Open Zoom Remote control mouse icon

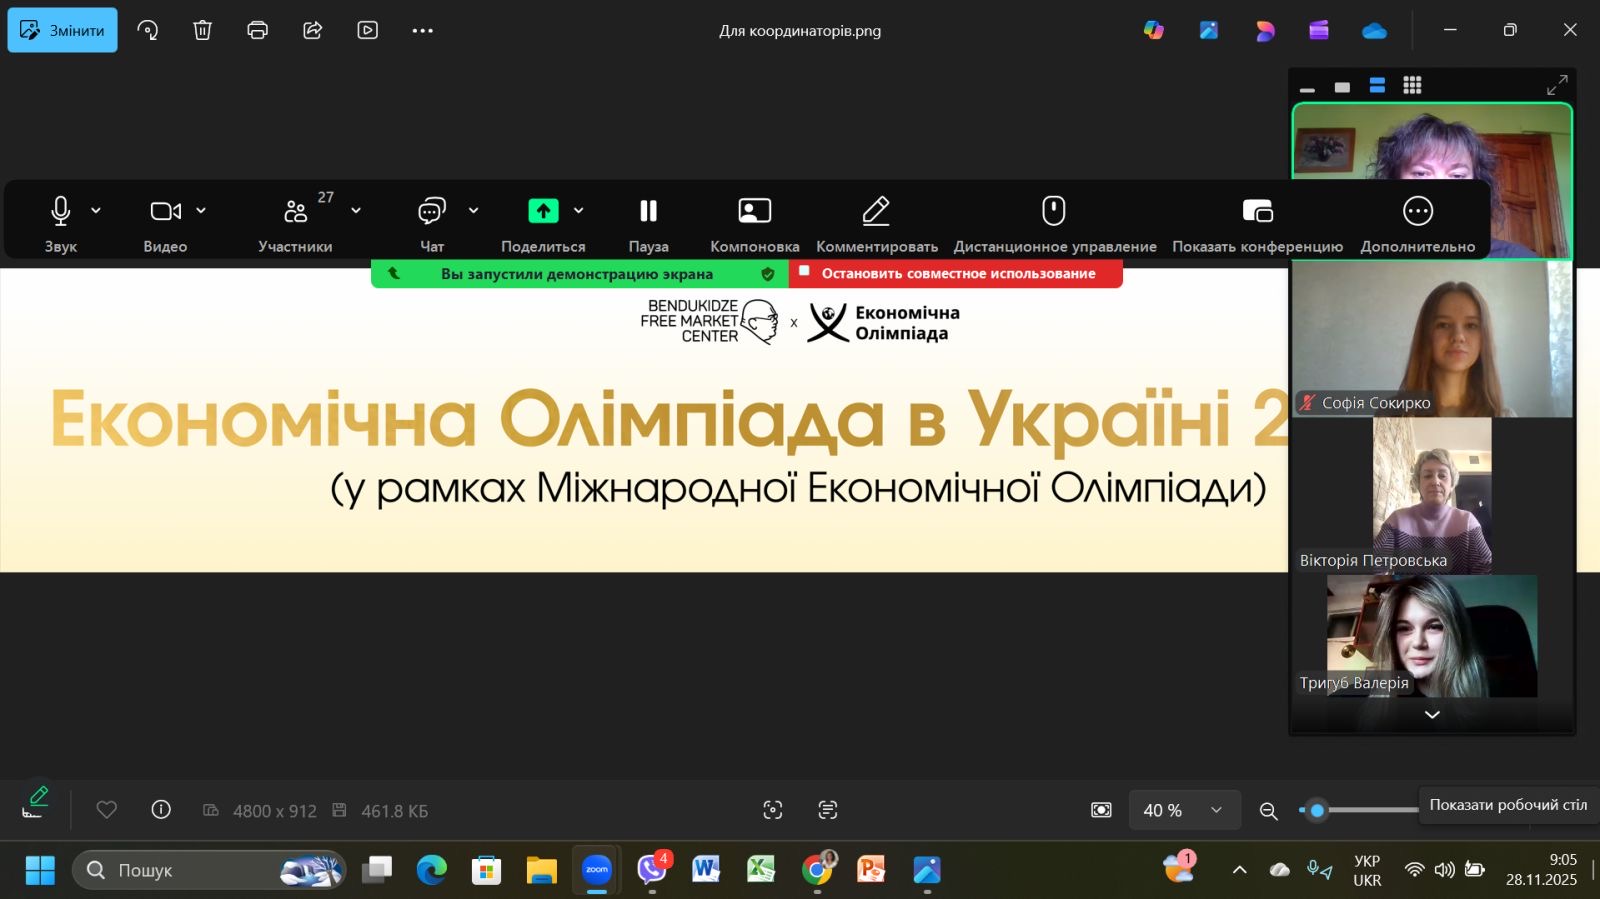click(1054, 211)
